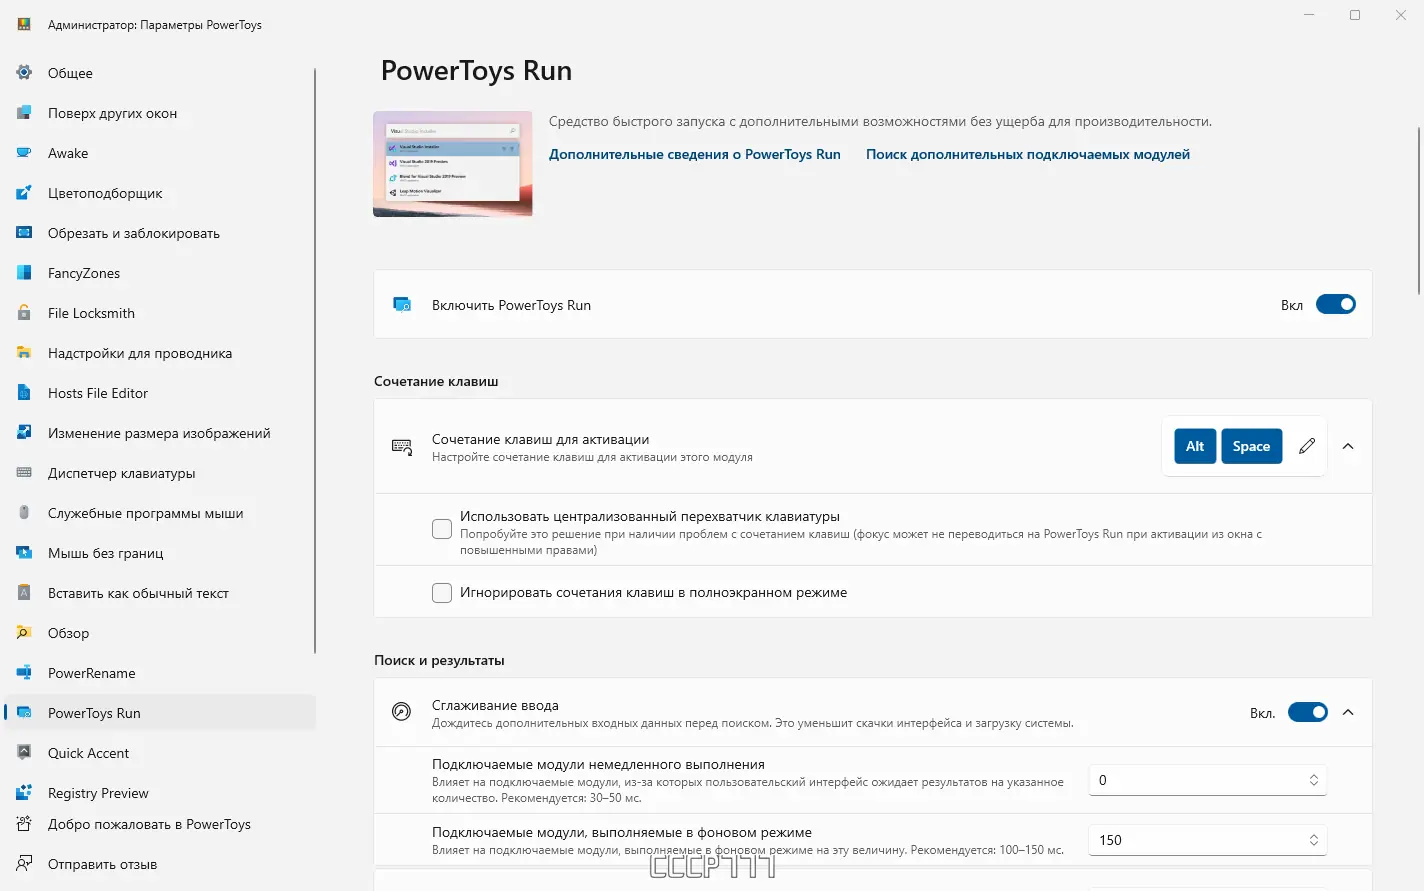Enable Игнорировать сочетания клавиш в полноэкранном режиме
Viewport: 1424px width, 891px height.
pyautogui.click(x=442, y=593)
